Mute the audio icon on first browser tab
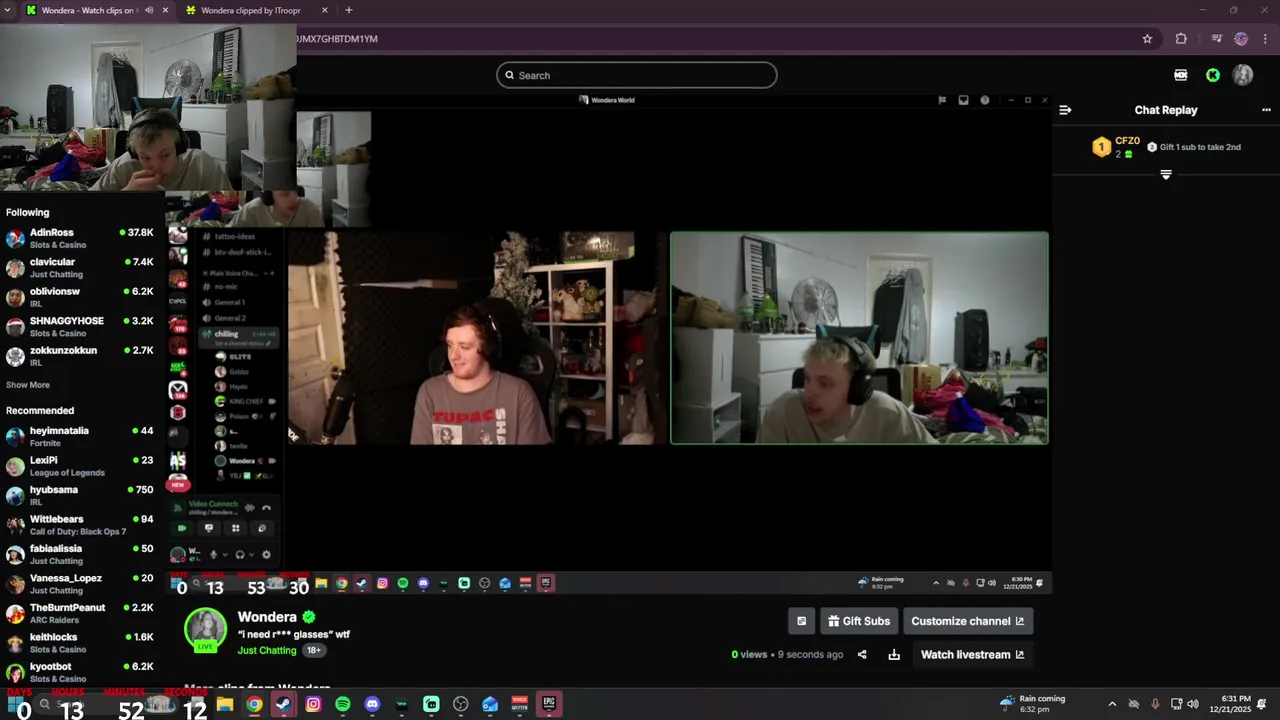Image resolution: width=1280 pixels, height=720 pixels. (149, 10)
